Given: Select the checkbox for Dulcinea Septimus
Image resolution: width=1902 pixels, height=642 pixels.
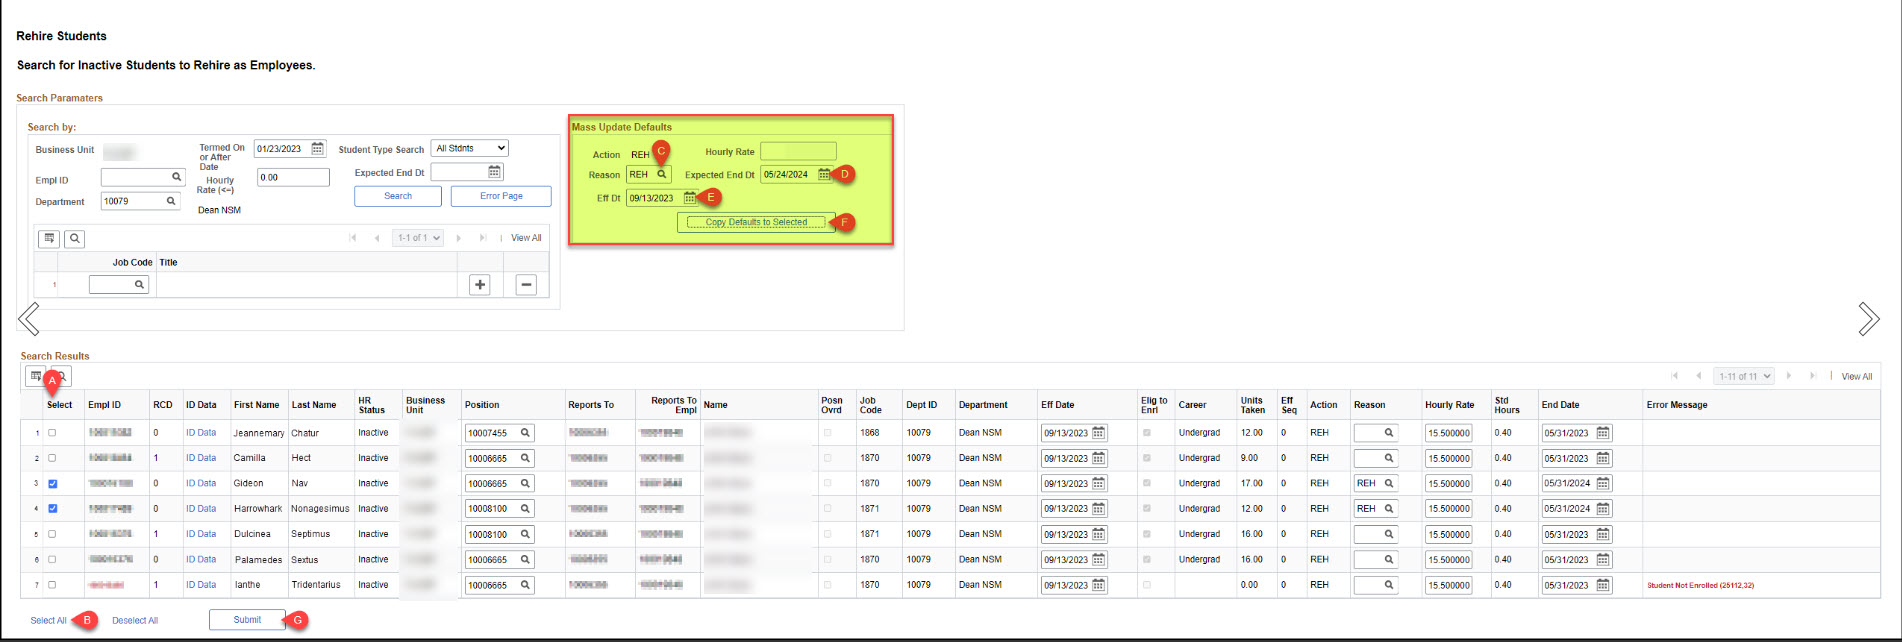Looking at the screenshot, I should 52,534.
